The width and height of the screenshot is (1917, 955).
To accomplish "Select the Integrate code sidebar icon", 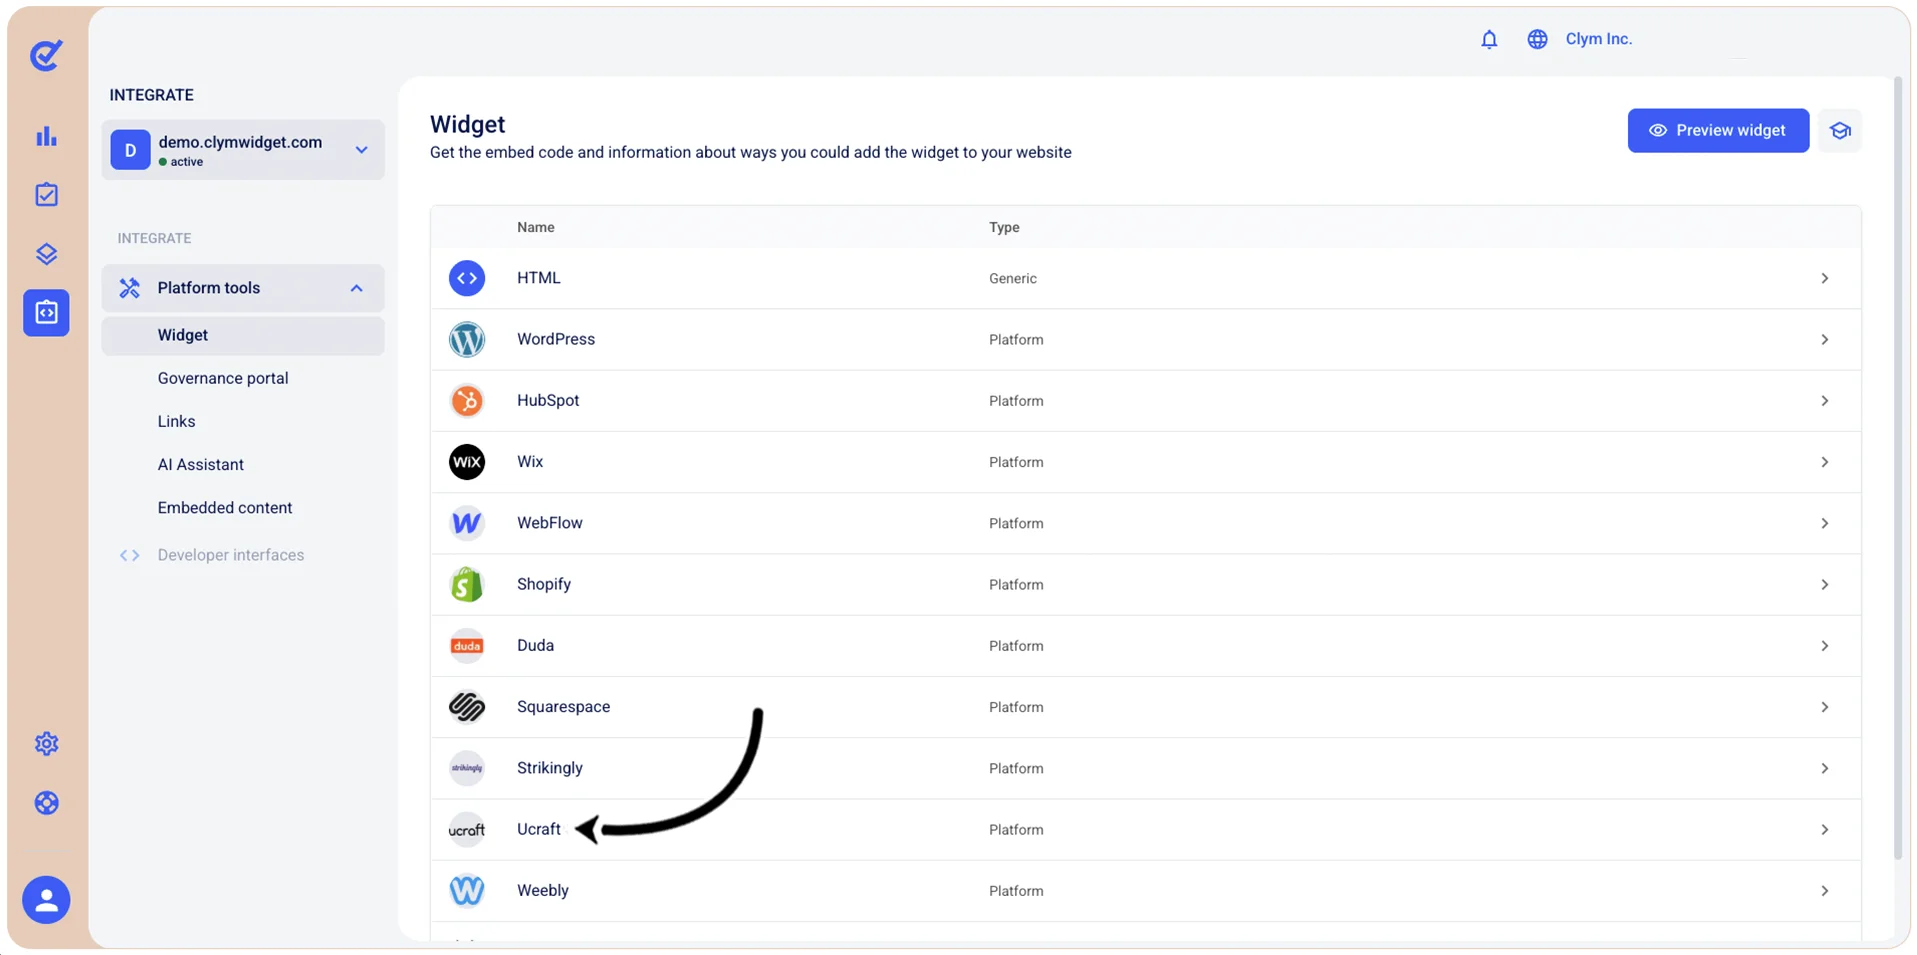I will coord(46,313).
